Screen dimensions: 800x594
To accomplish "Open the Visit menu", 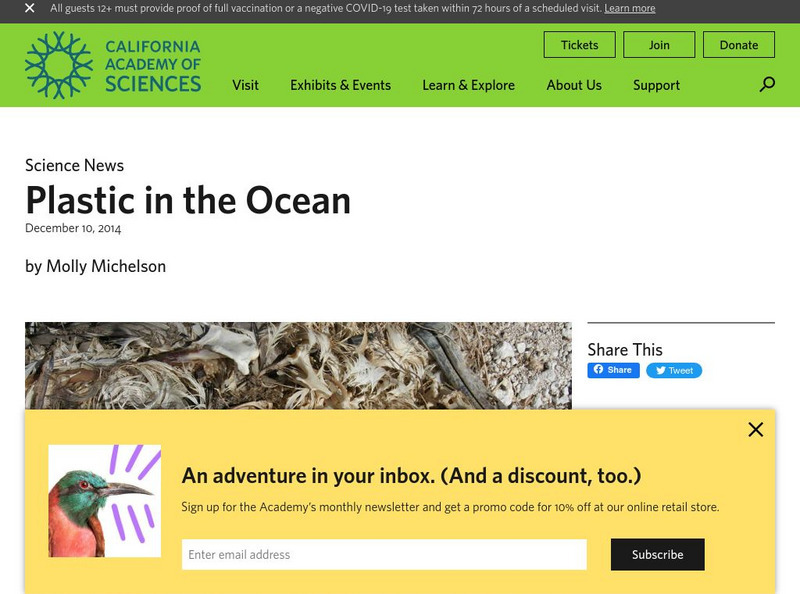I will (x=245, y=85).
